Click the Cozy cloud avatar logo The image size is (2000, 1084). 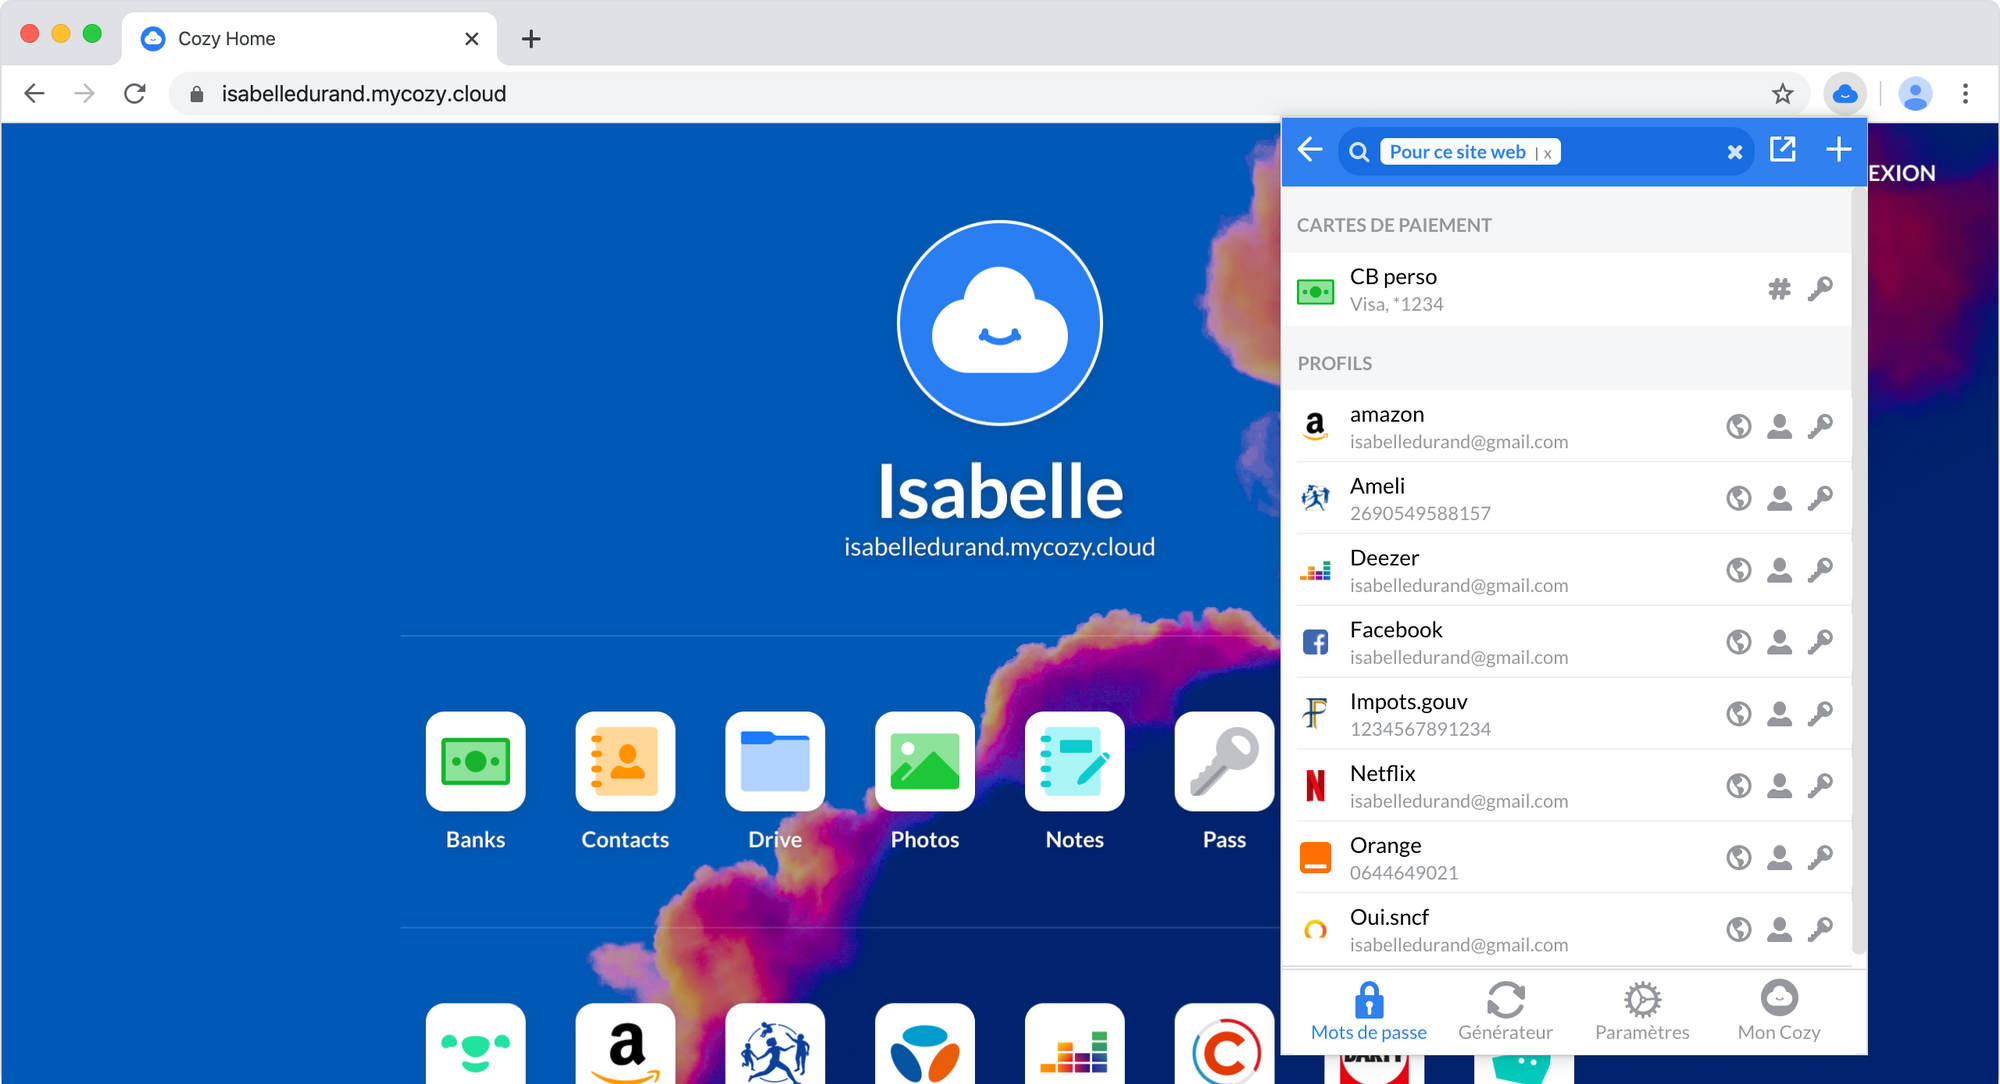coord(1000,323)
